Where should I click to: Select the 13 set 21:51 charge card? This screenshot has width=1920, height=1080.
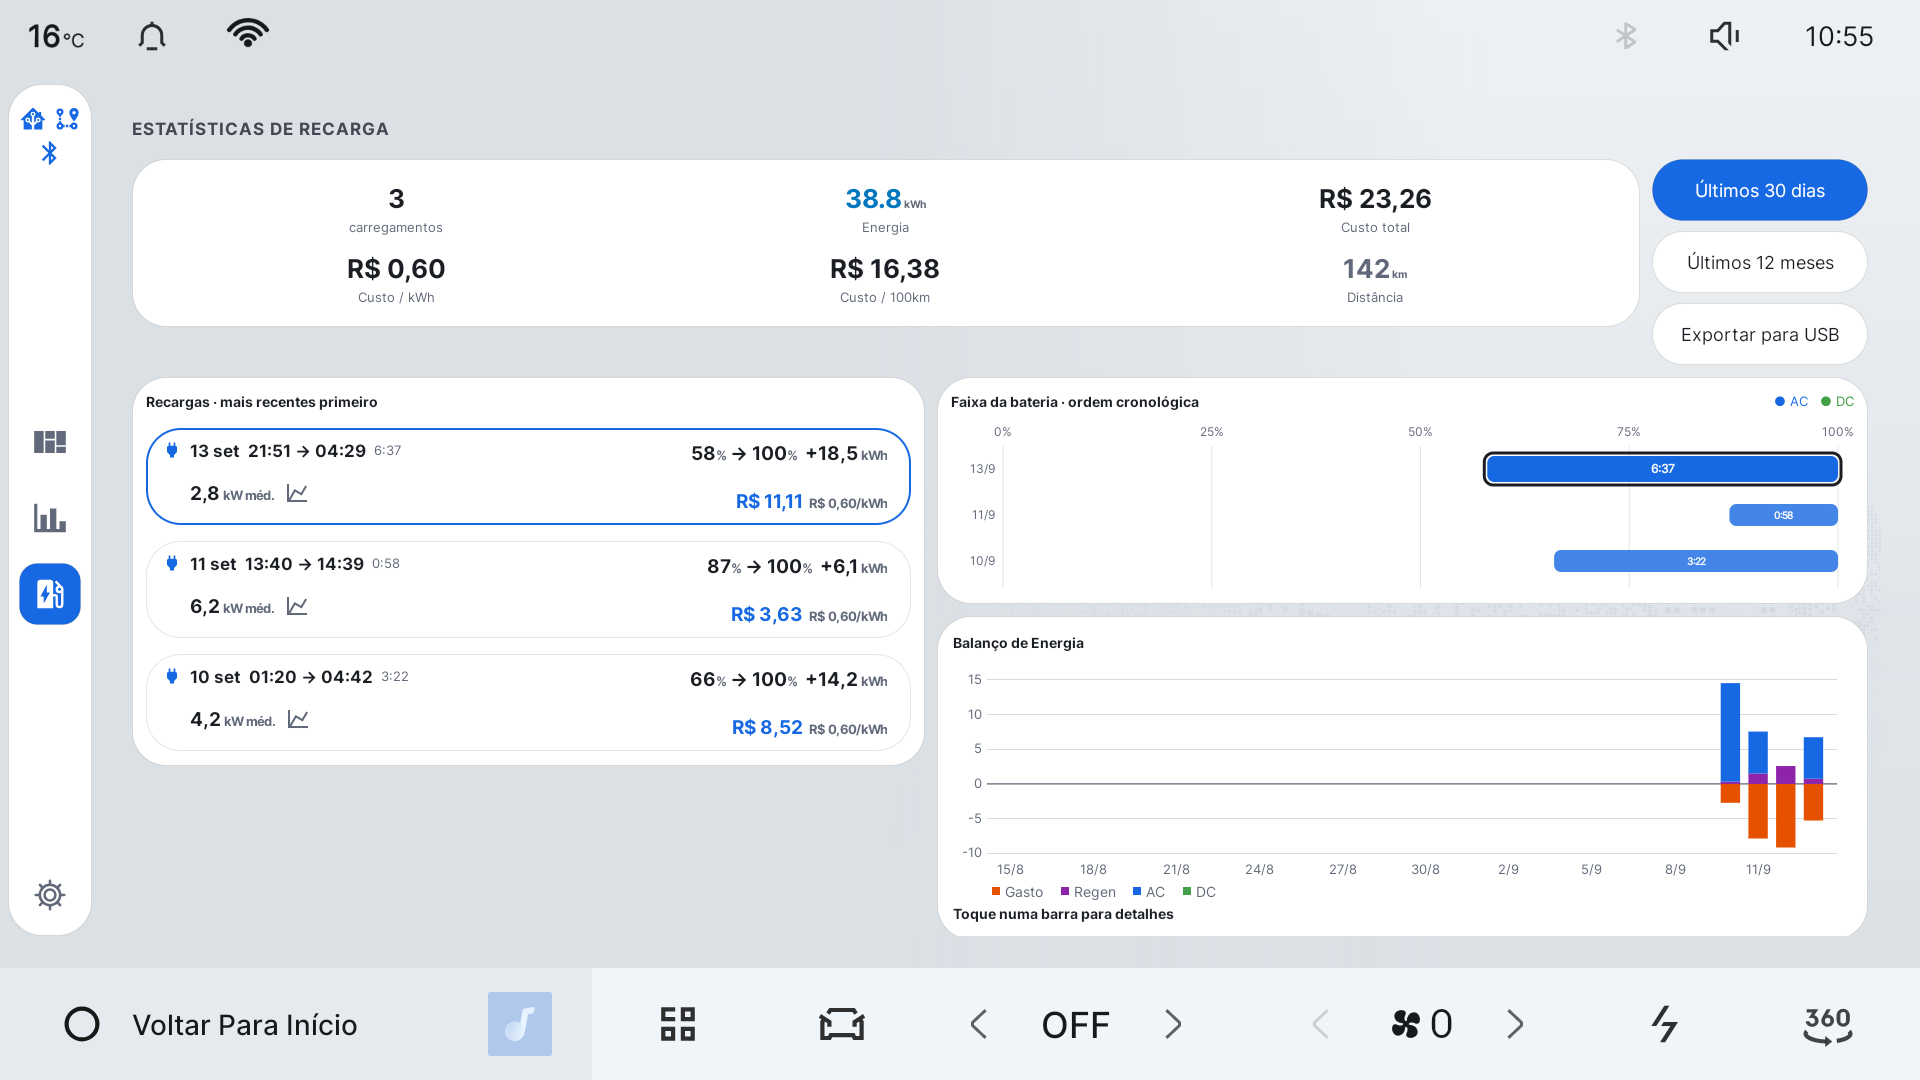click(528, 476)
